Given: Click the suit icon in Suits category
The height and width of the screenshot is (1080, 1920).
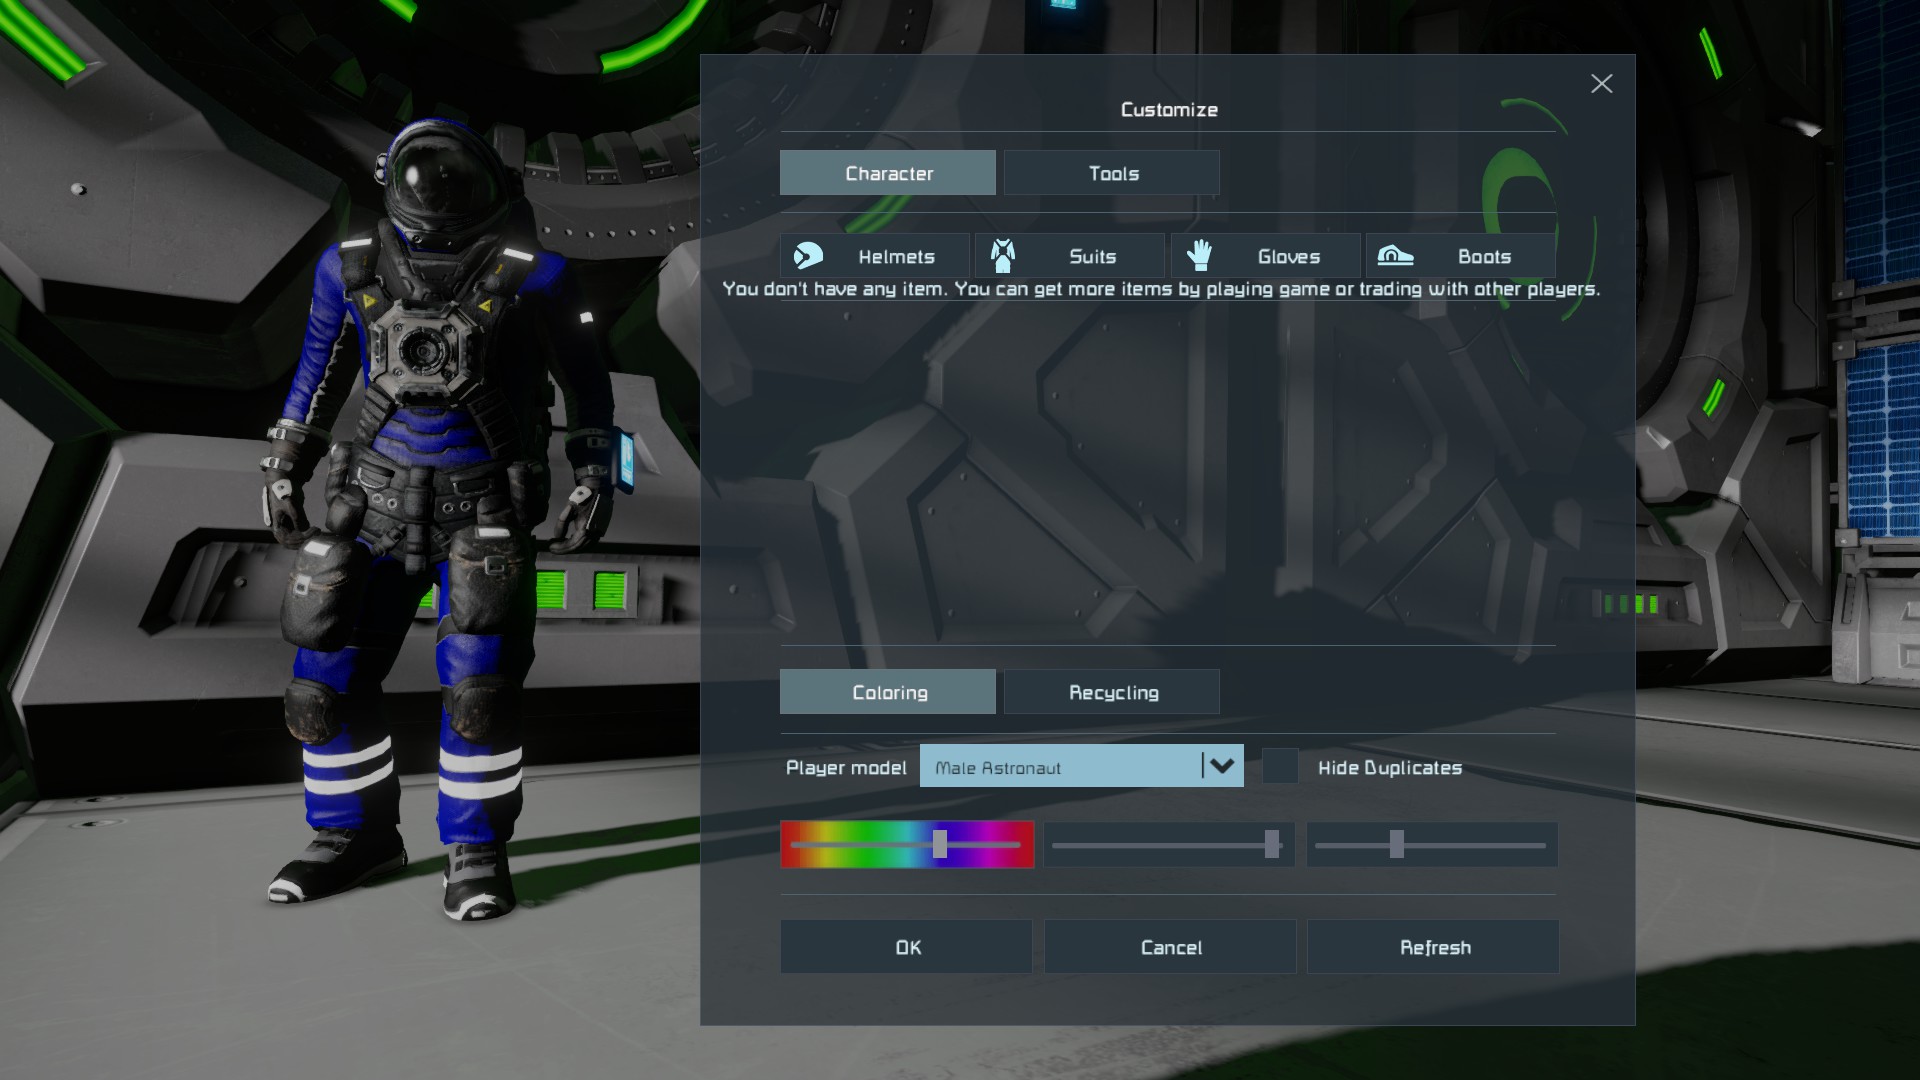Looking at the screenshot, I should (1003, 256).
